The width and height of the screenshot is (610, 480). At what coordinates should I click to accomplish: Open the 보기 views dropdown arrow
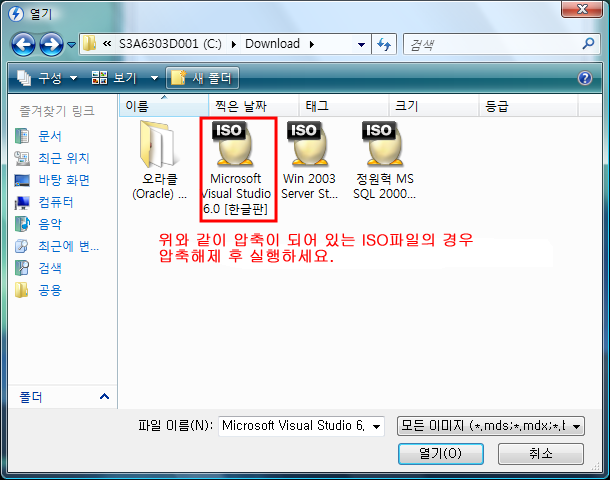coord(154,78)
